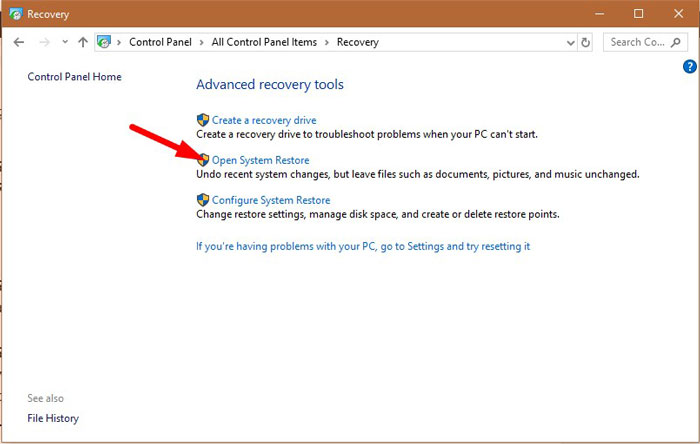The width and height of the screenshot is (700, 444).
Task: Open System Restore link
Action: tap(260, 160)
